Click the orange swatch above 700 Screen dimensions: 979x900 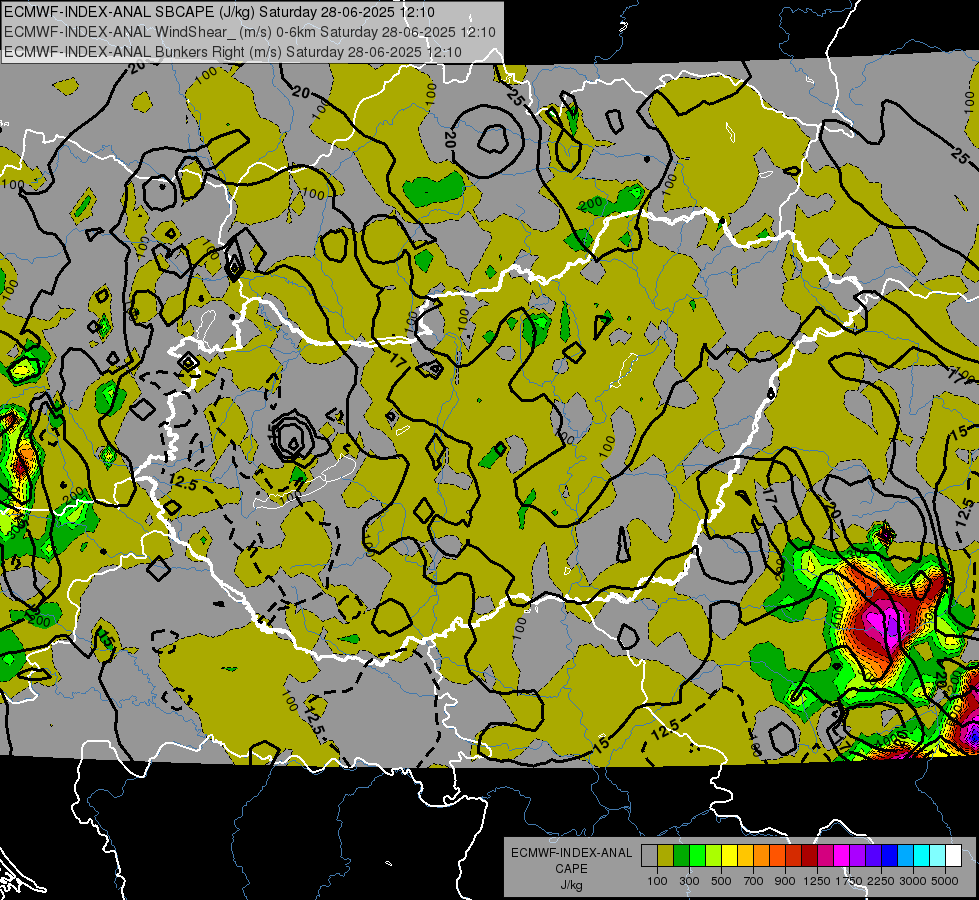coord(761,855)
